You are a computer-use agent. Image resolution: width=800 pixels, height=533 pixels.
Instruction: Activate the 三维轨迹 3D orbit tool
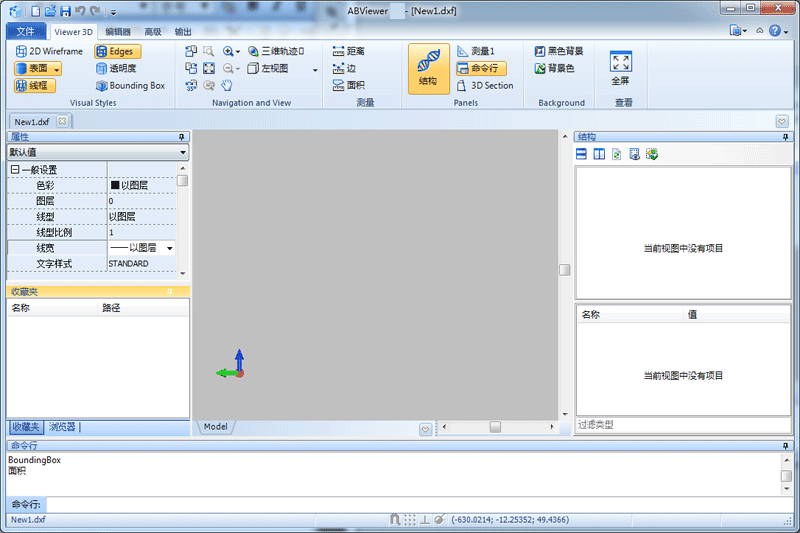click(276, 51)
